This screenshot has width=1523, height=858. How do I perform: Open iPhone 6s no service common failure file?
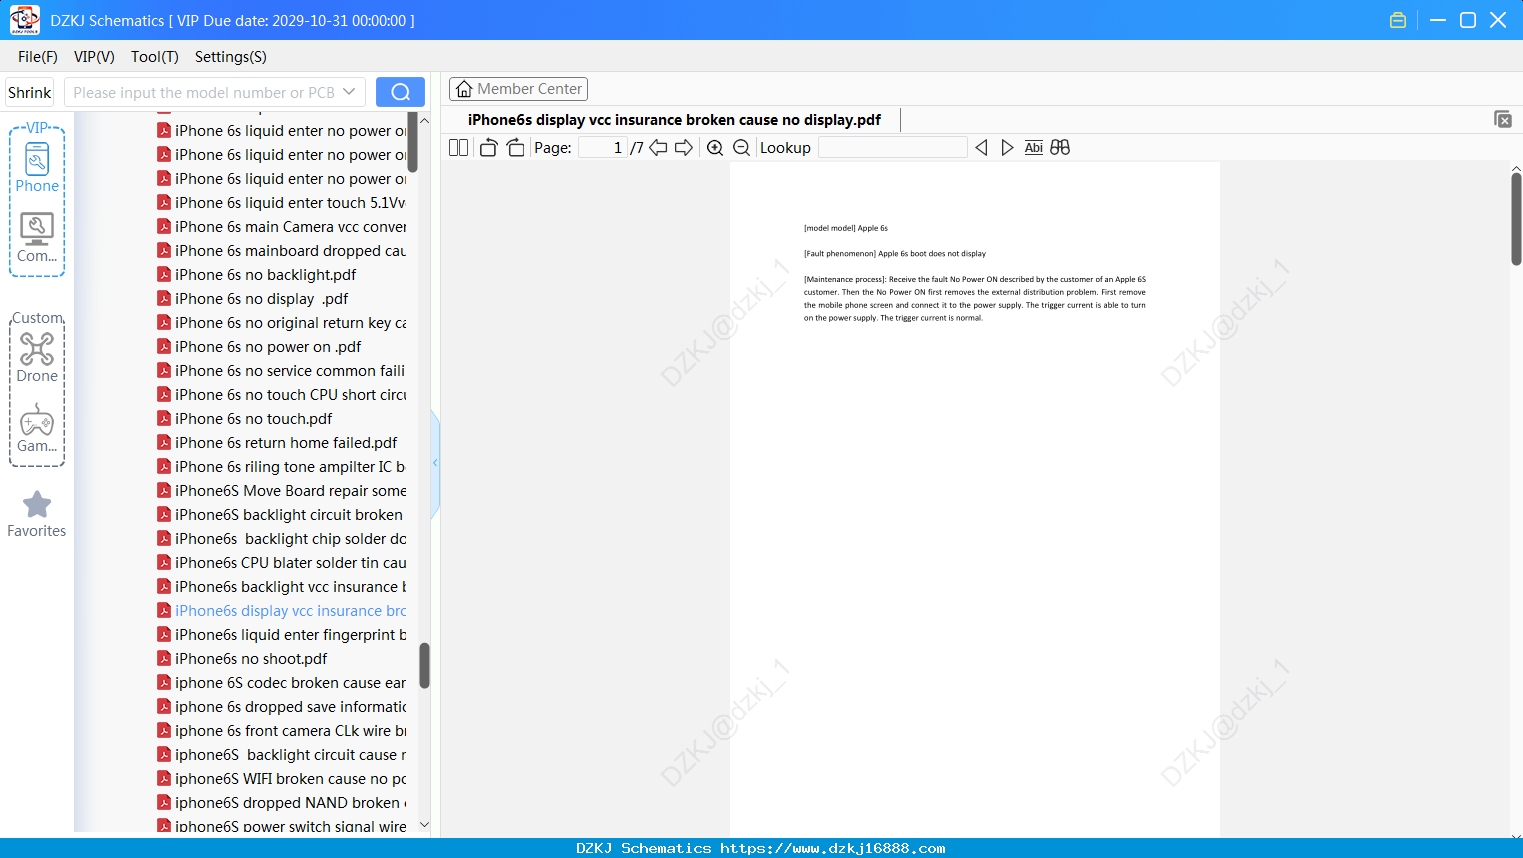290,370
